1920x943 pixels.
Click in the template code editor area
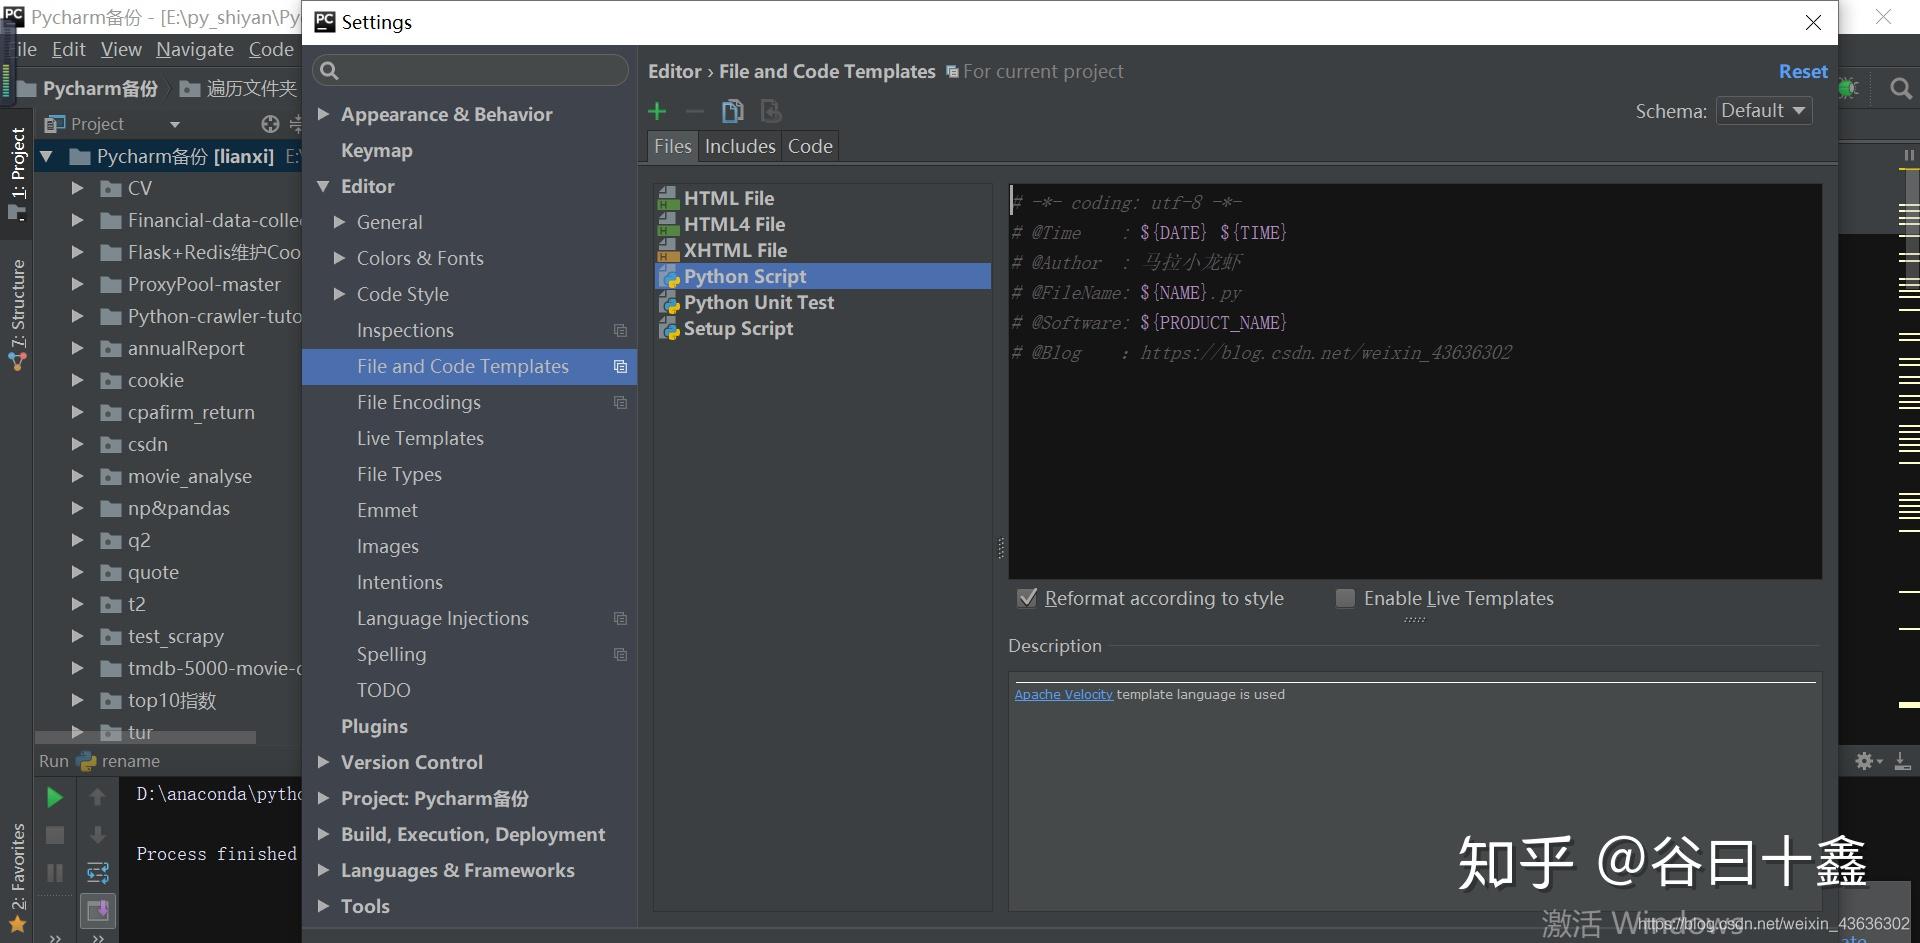click(1415, 381)
